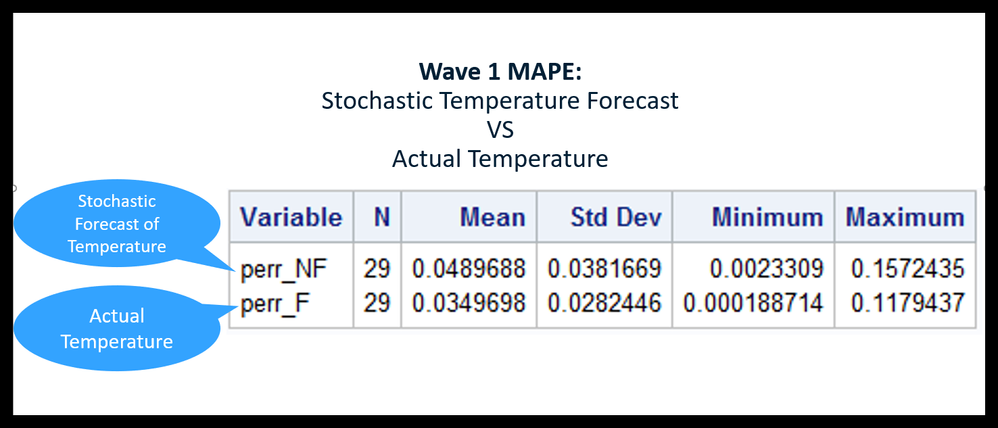Viewport: 998px width, 428px height.
Task: Click the Std Dev value 0.0381669
Action: pos(604,269)
